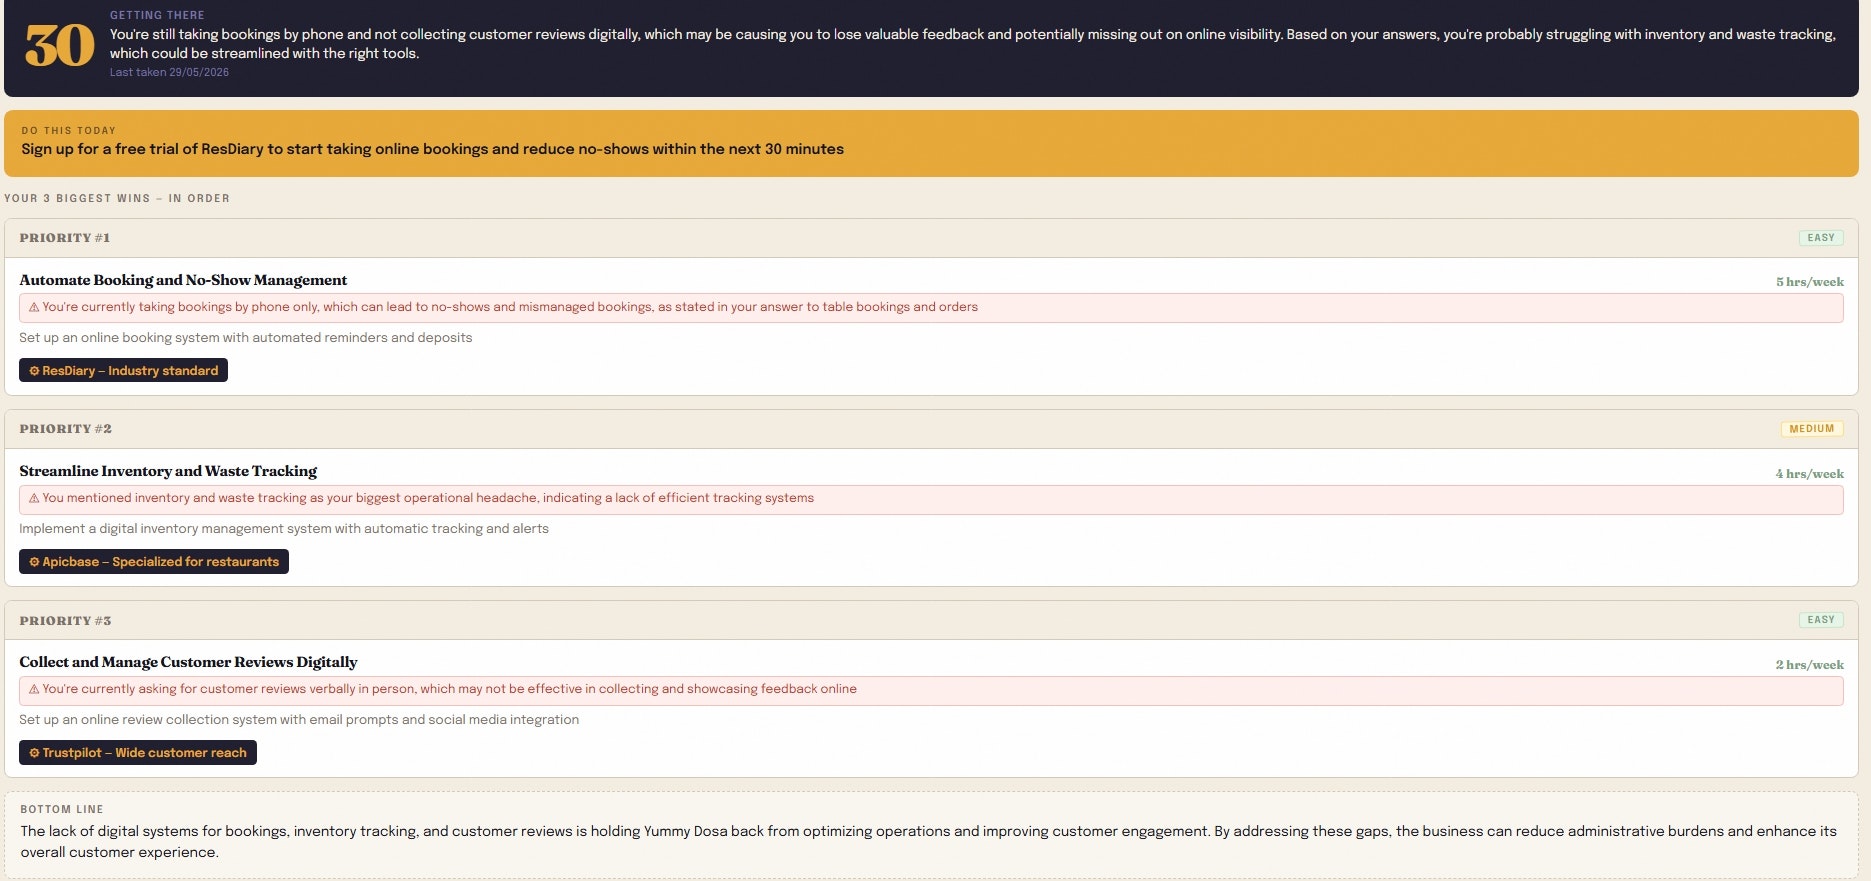Screen dimensions: 1871x881
Task: Click the '2 hrs/week' time saving
Action: point(1810,665)
